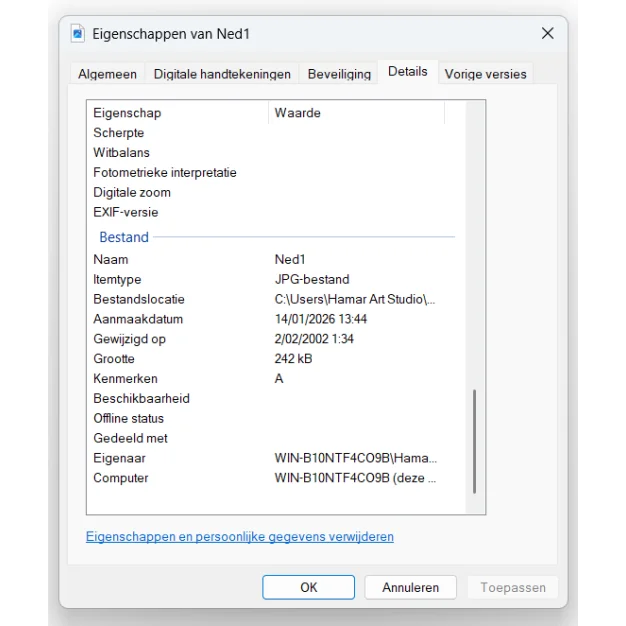Select the Beveiliging tab
This screenshot has height=626, width=626.
pyautogui.click(x=339, y=74)
